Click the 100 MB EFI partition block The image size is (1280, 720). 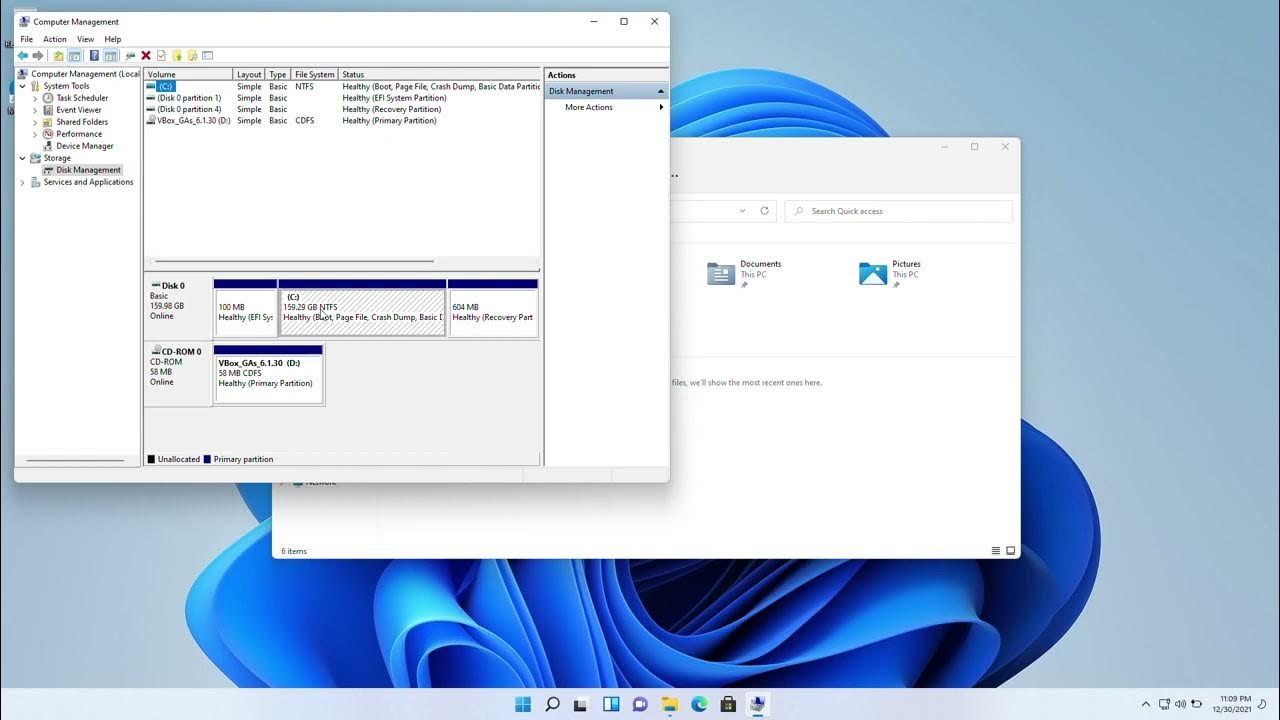[245, 308]
